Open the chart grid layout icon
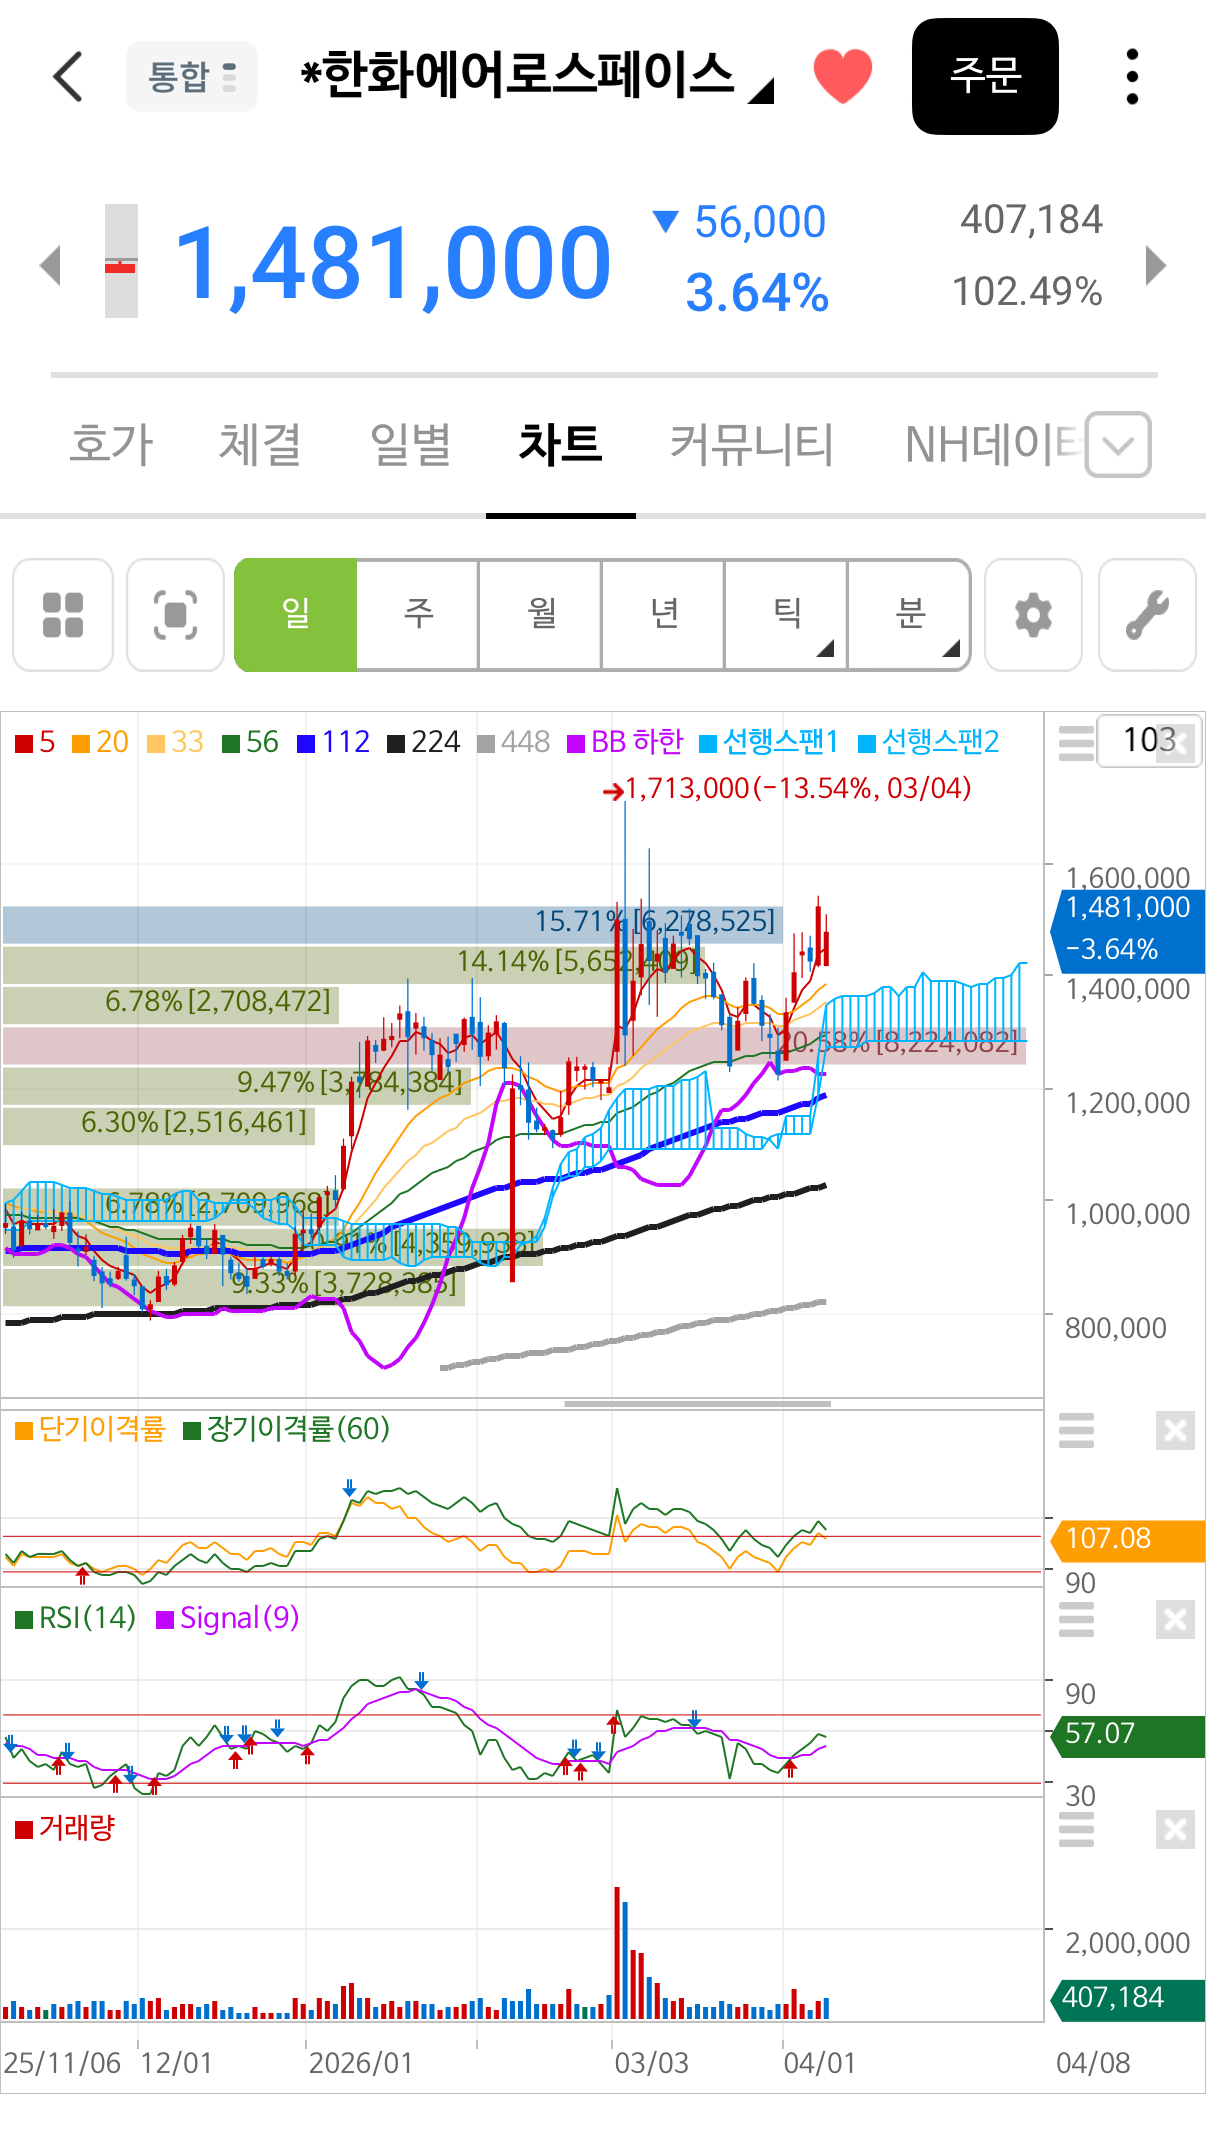This screenshot has width=1206, height=2130. tap(63, 615)
